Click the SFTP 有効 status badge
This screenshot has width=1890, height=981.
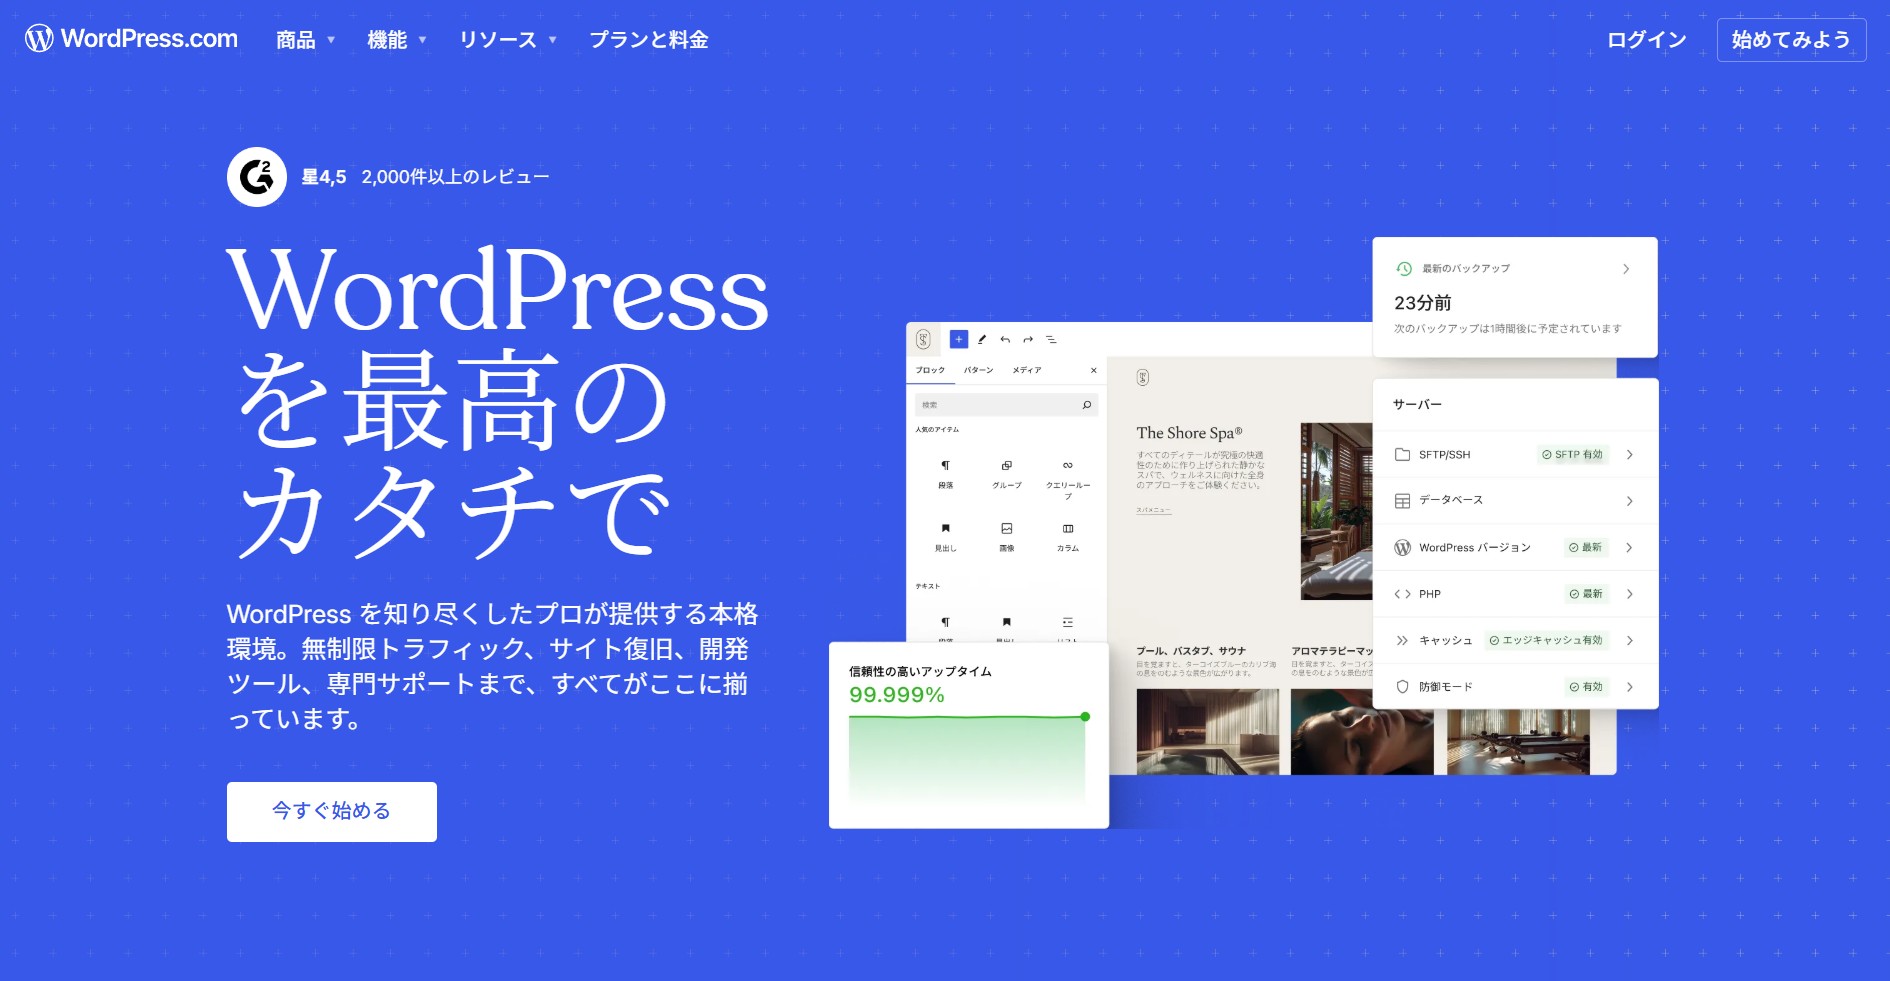[x=1573, y=455]
